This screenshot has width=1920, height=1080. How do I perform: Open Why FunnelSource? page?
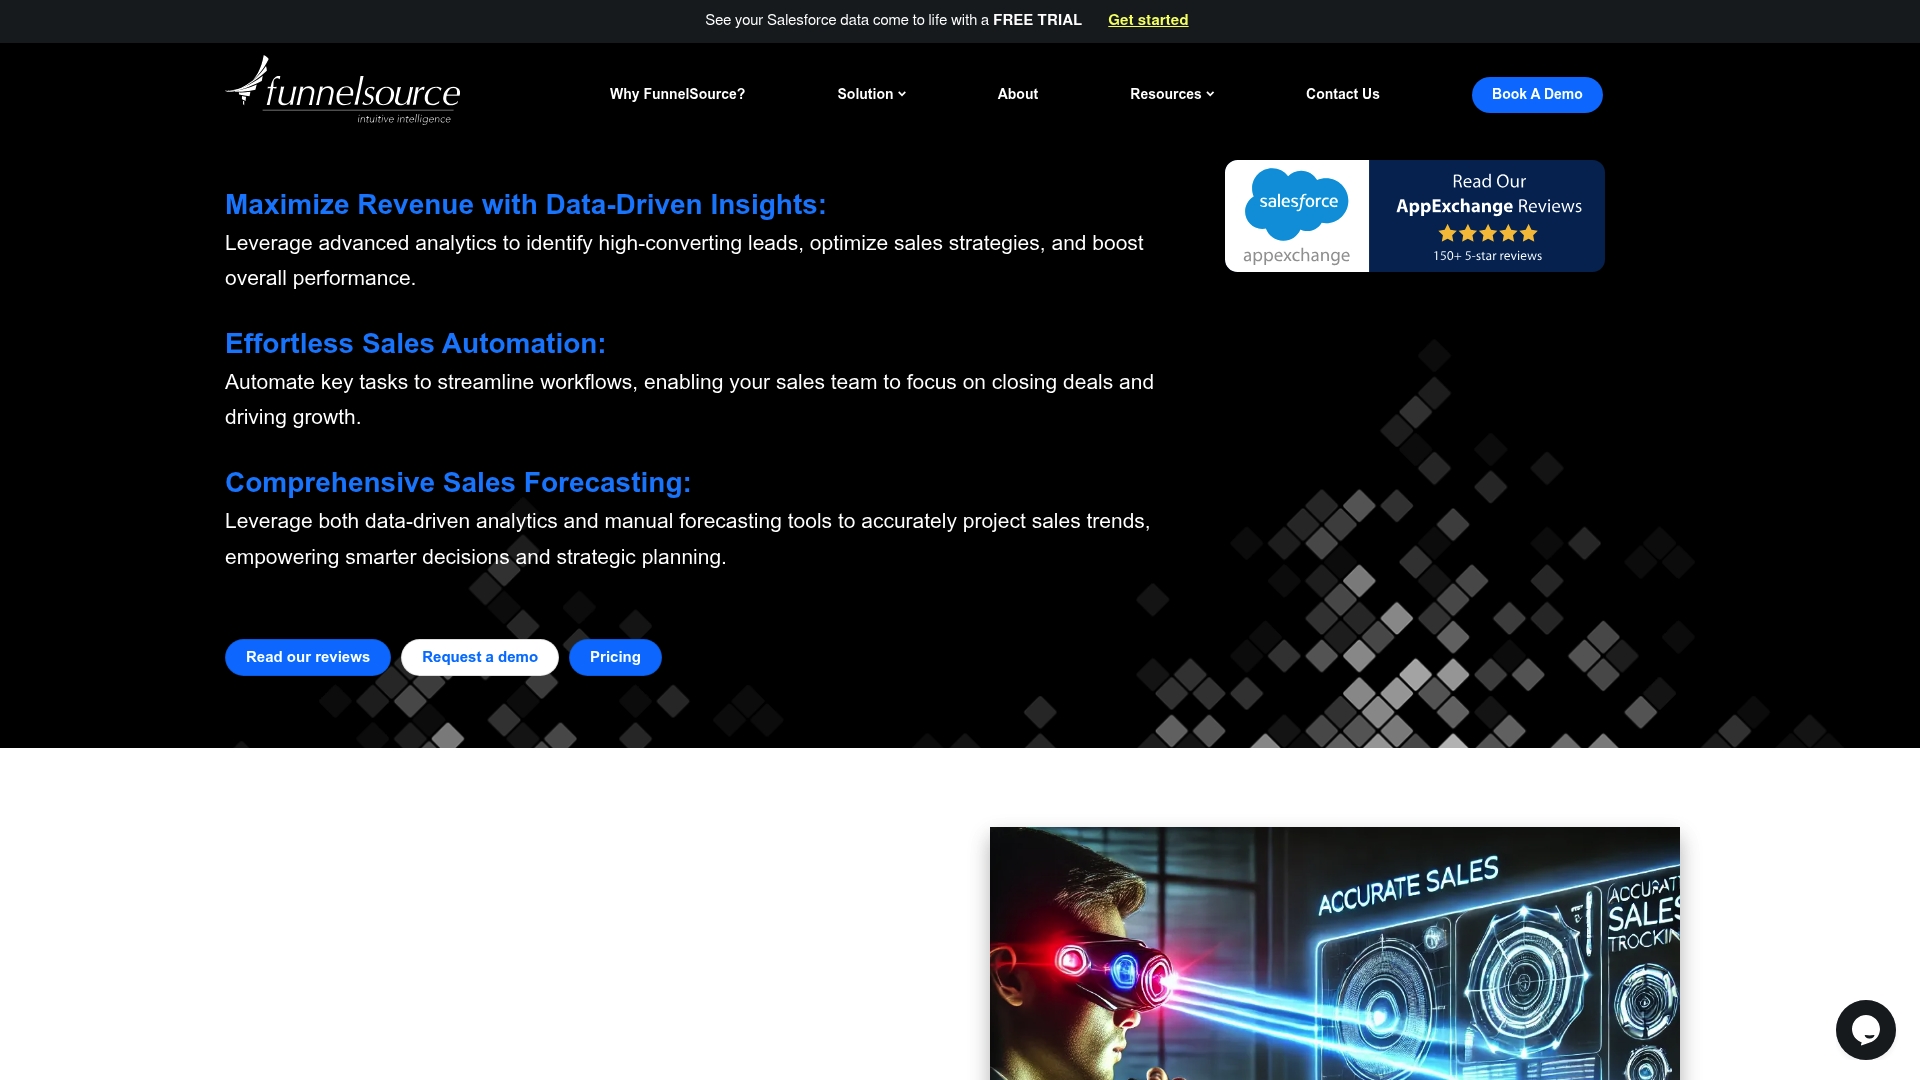677,94
